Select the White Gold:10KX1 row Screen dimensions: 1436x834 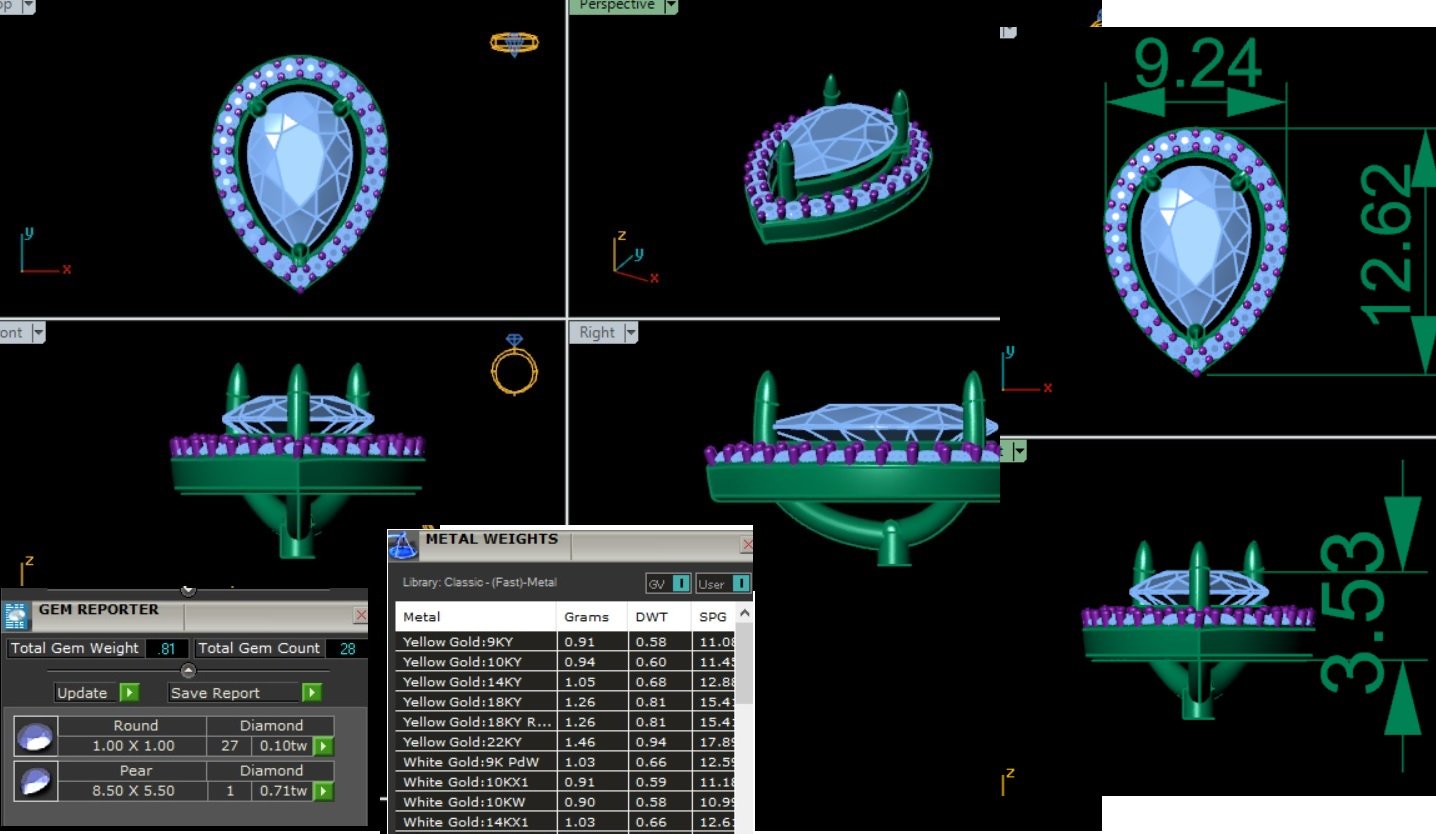[x=565, y=782]
